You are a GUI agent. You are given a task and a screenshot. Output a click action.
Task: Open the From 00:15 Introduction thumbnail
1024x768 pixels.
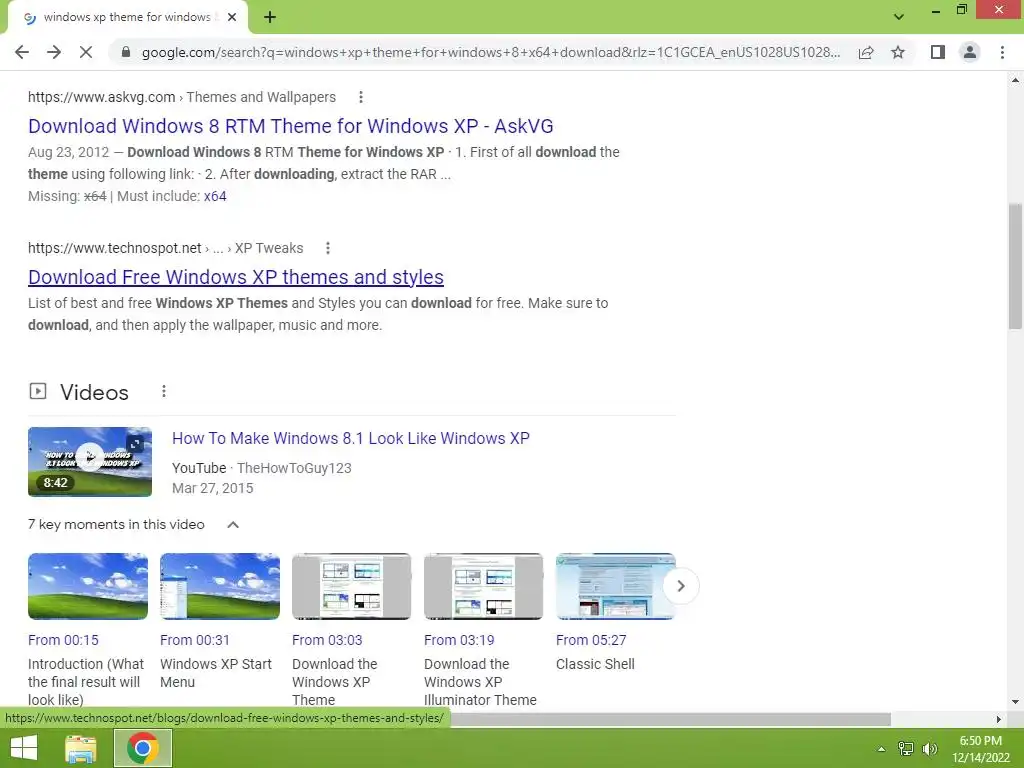coord(88,586)
